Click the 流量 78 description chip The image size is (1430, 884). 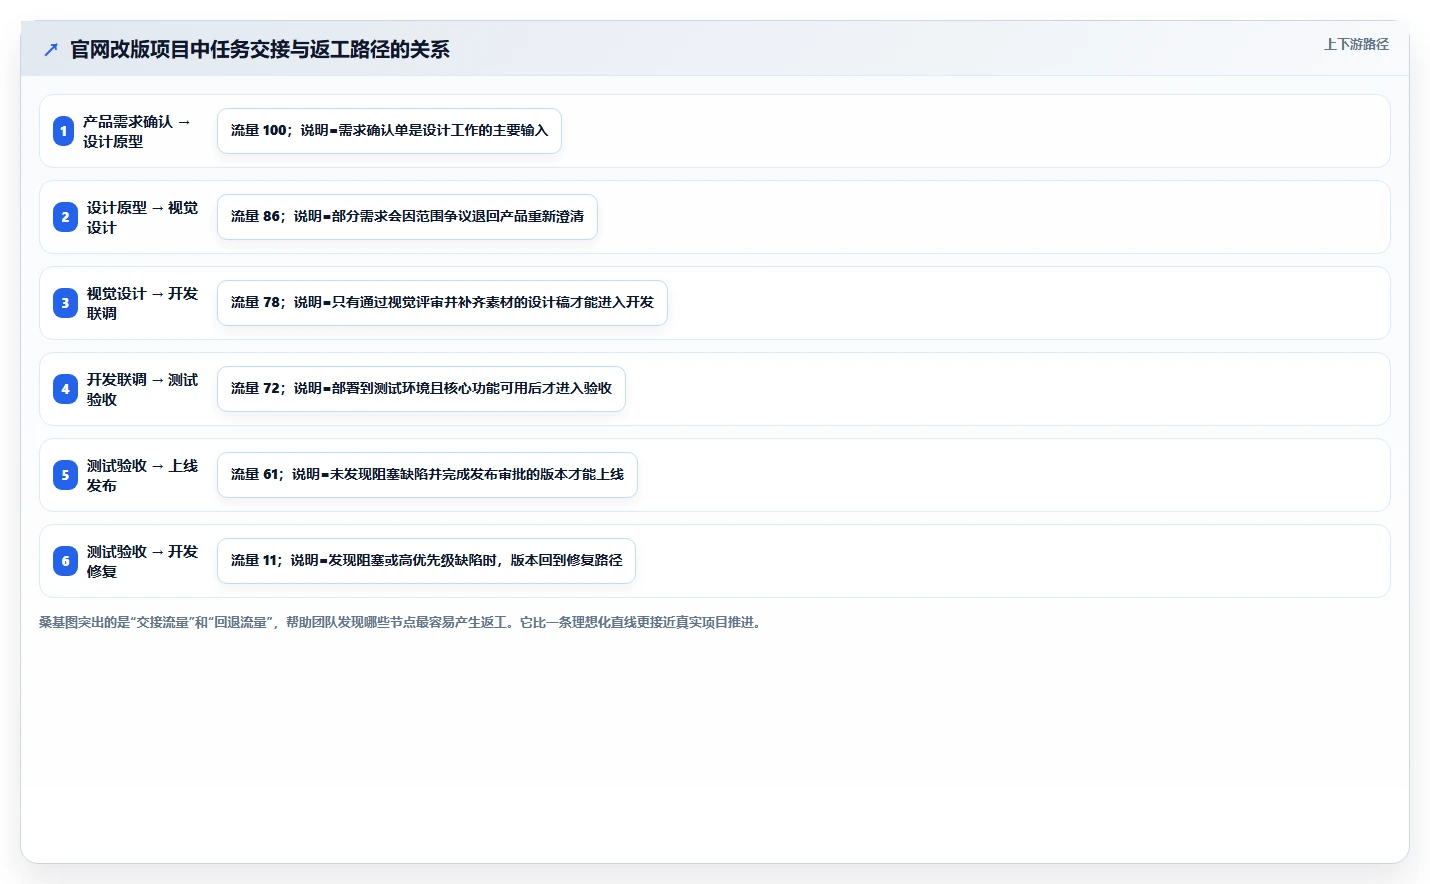click(442, 303)
